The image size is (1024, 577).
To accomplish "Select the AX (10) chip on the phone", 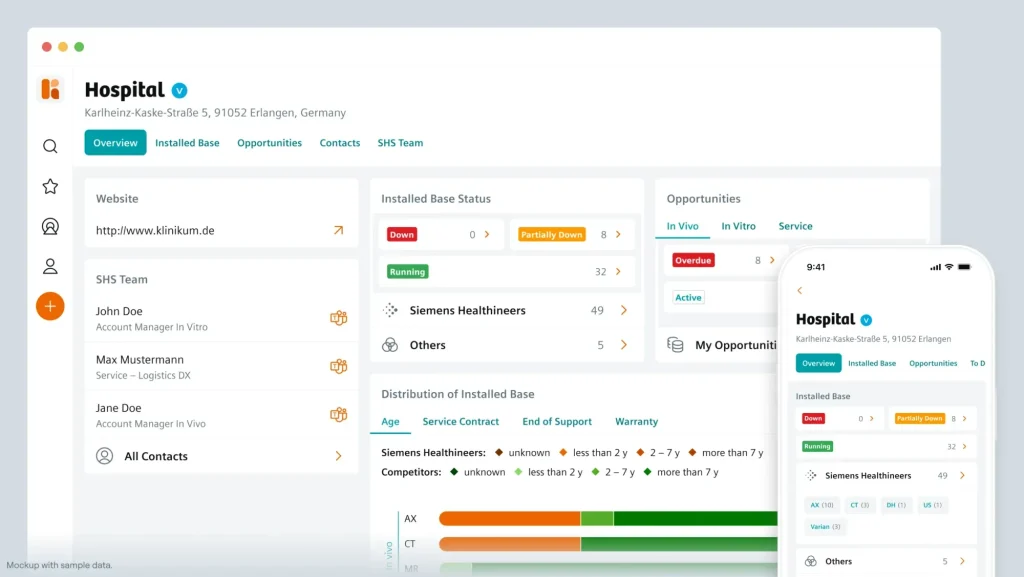I will 820,505.
